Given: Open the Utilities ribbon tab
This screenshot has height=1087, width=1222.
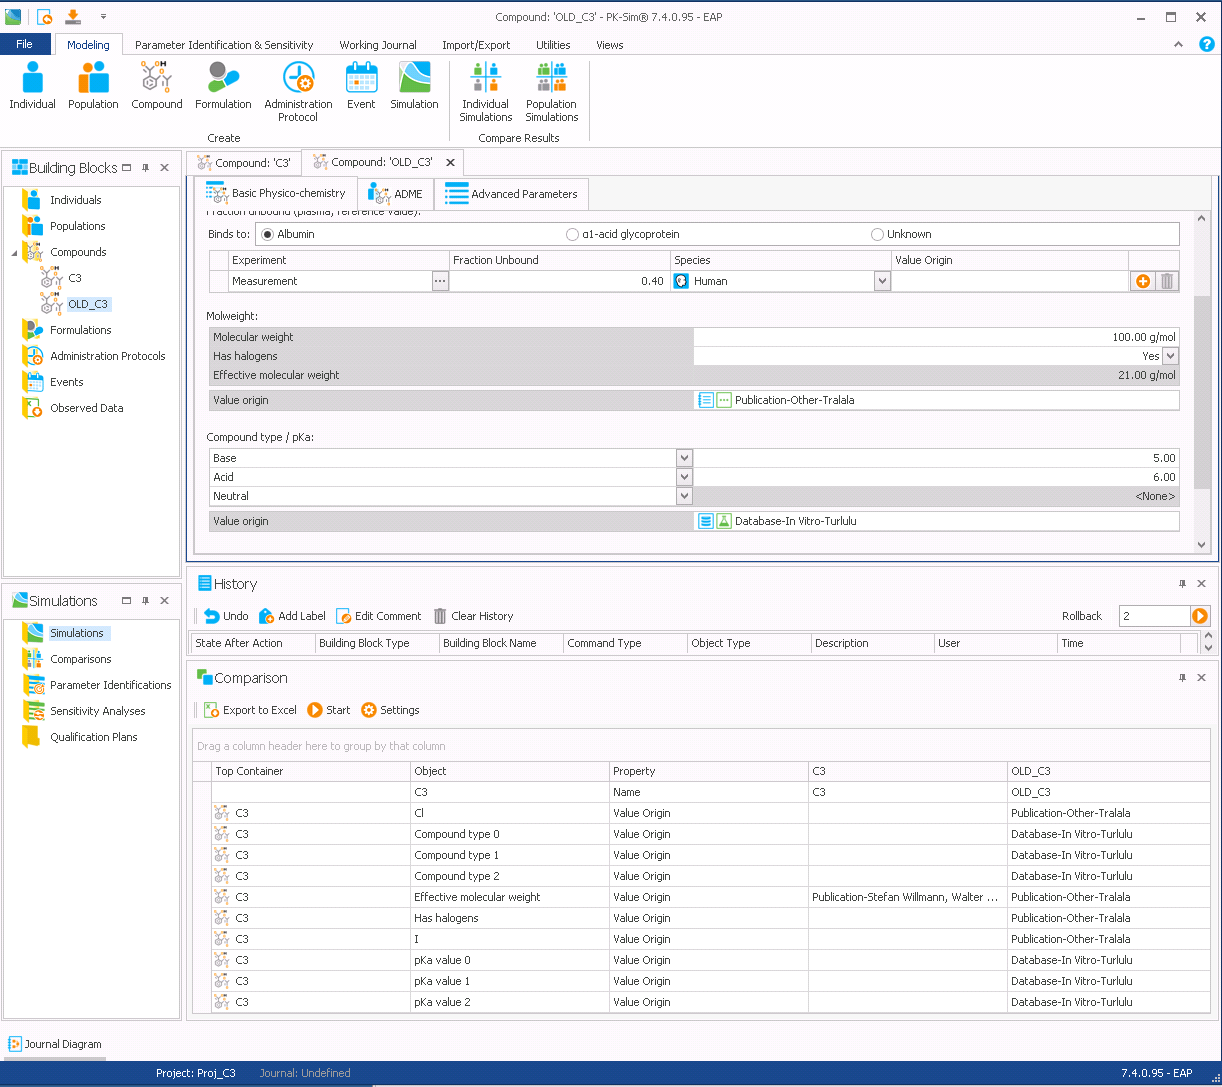Looking at the screenshot, I should pos(553,45).
